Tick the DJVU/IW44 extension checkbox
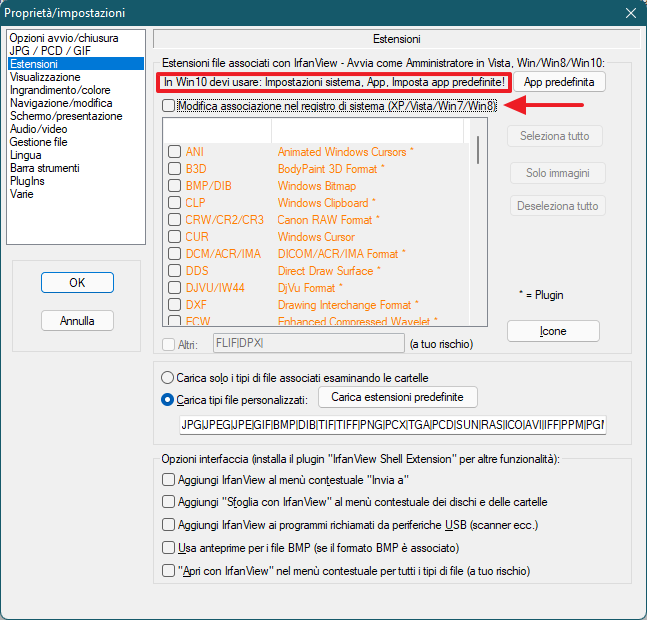This screenshot has height=620, width=647. [x=175, y=288]
